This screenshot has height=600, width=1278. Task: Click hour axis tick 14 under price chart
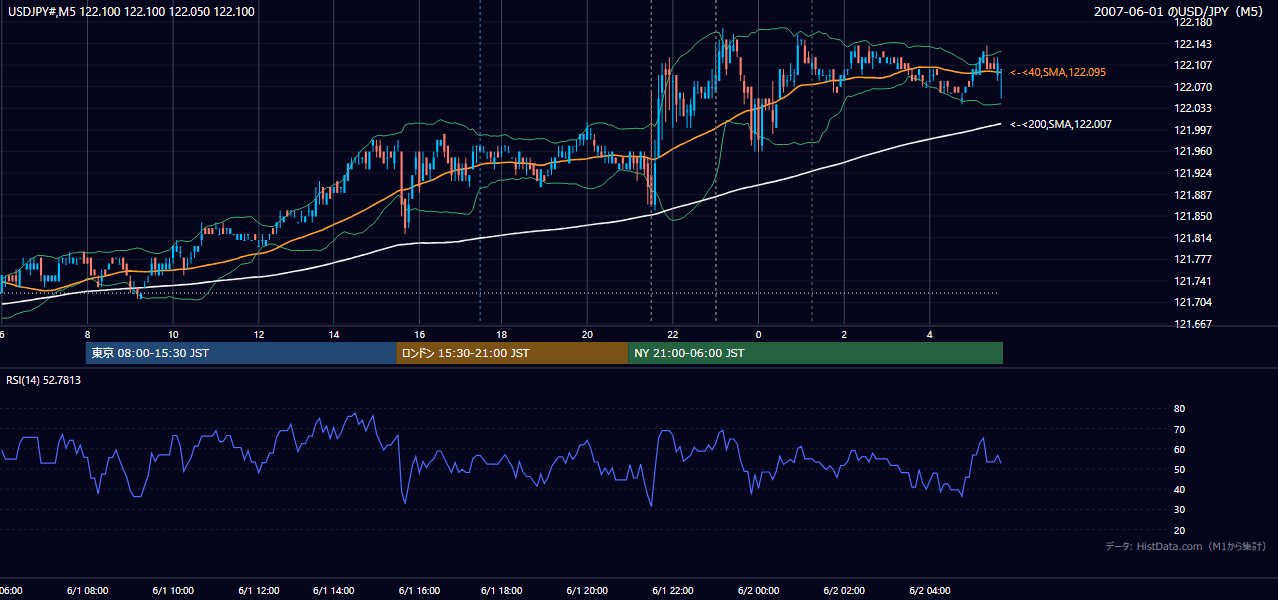click(335, 334)
